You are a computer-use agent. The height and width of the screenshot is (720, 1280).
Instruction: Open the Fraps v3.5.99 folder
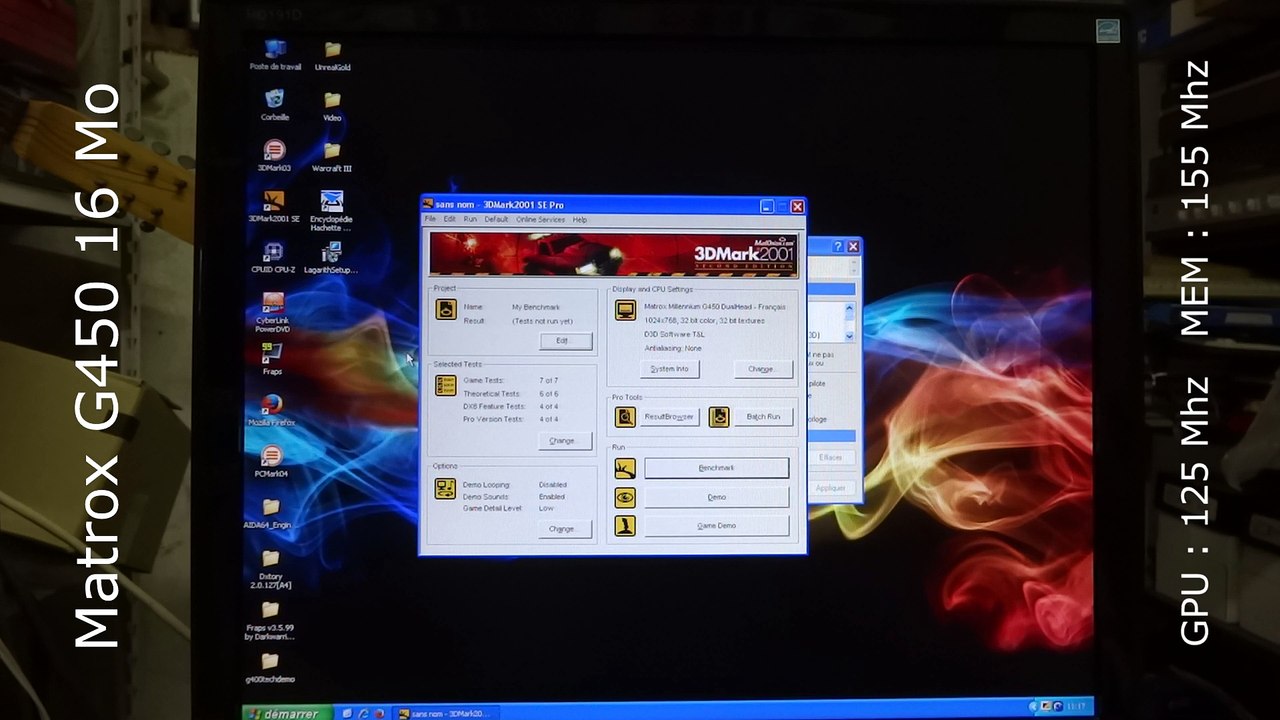(x=270, y=620)
